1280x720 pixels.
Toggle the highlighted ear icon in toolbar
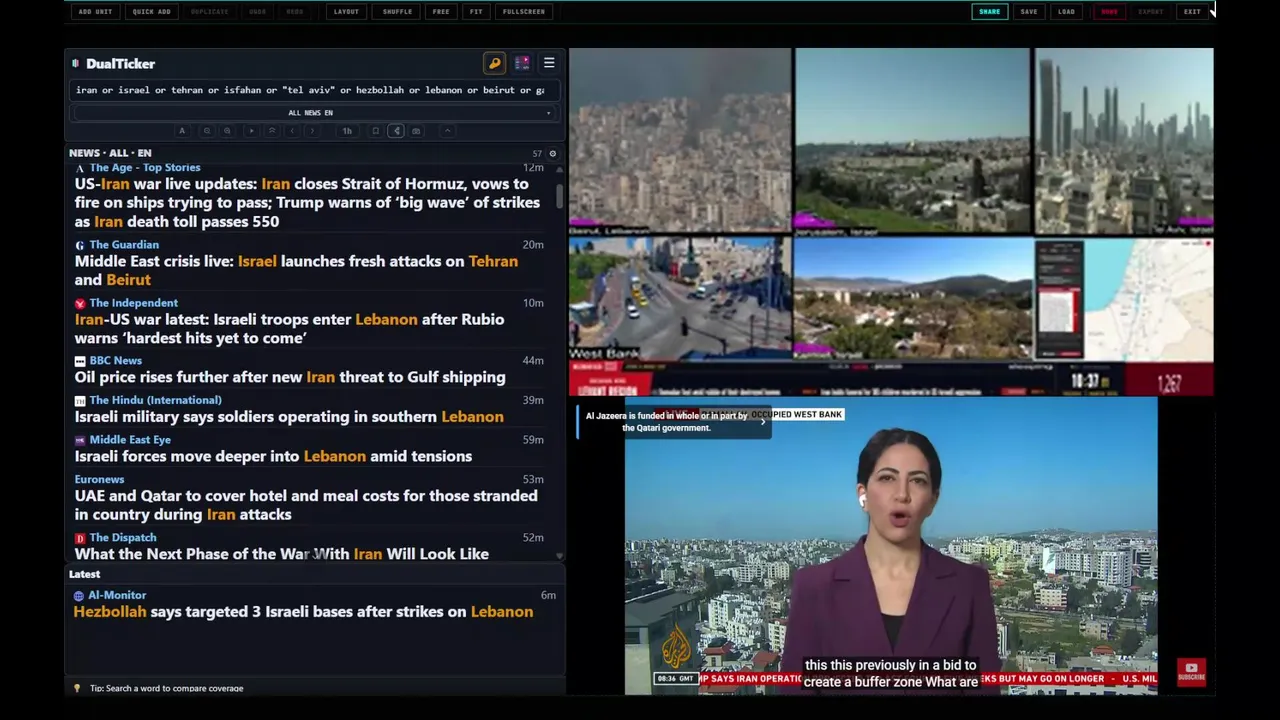396,131
